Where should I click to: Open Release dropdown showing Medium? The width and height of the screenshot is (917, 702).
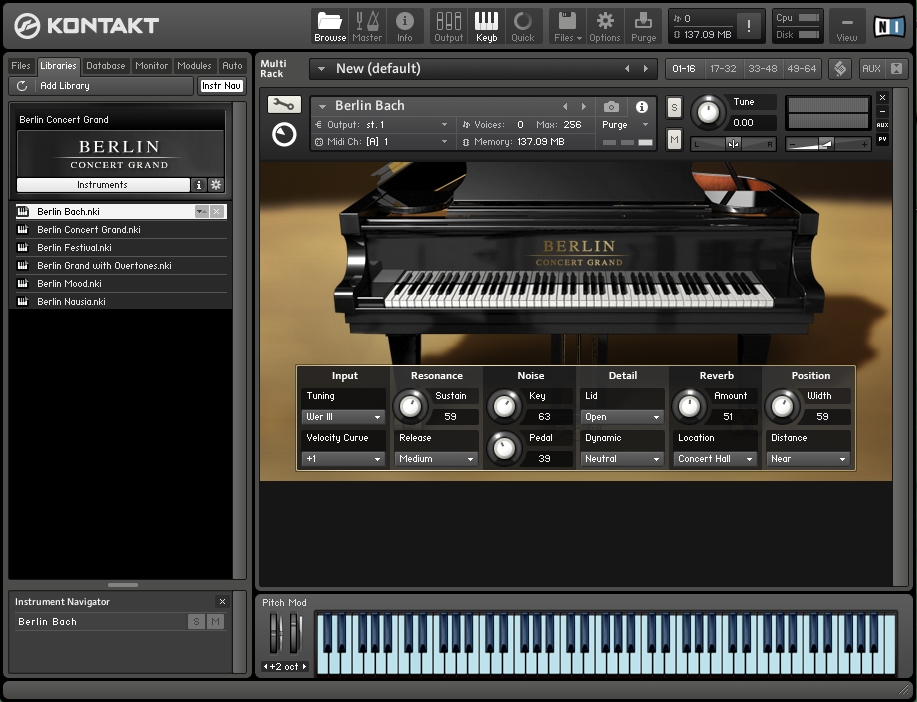pyautogui.click(x=436, y=459)
